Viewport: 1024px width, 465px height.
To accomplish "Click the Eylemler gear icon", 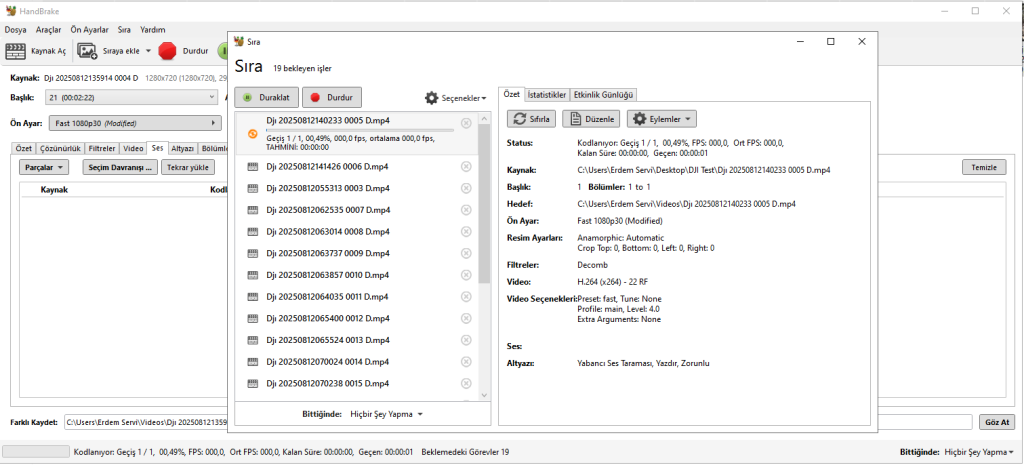I will pos(639,119).
